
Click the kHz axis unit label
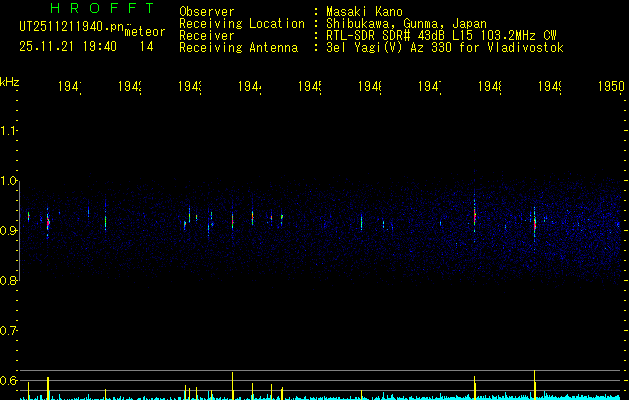[10, 81]
